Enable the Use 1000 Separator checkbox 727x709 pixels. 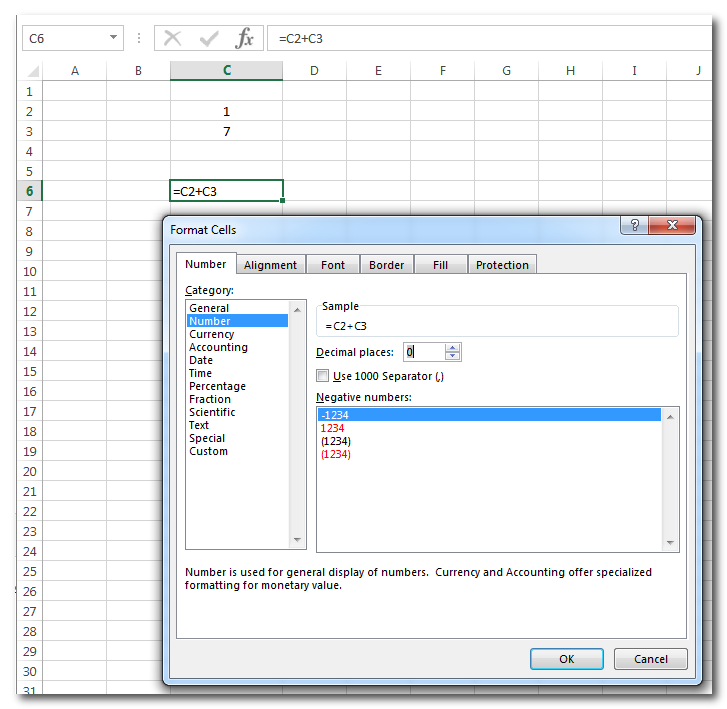click(322, 376)
